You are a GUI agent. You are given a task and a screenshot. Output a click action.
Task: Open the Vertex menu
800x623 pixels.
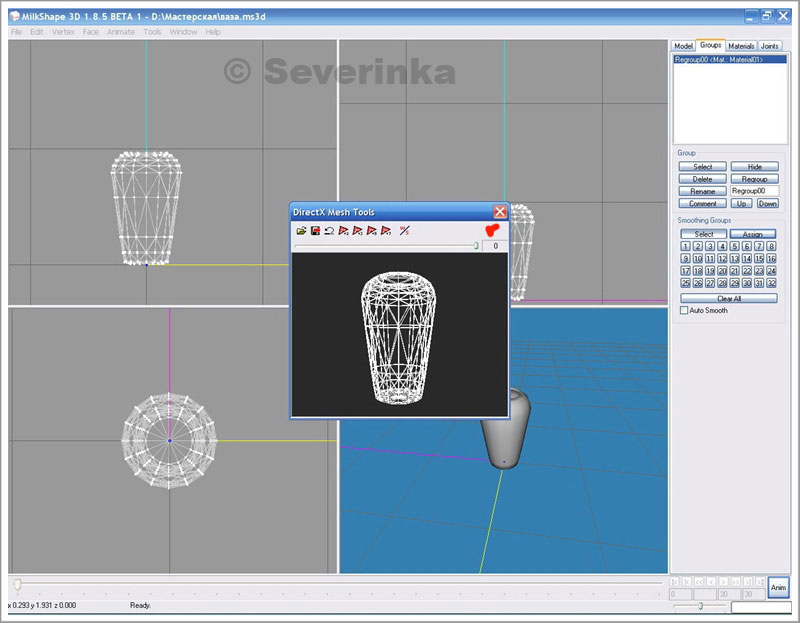click(x=63, y=32)
